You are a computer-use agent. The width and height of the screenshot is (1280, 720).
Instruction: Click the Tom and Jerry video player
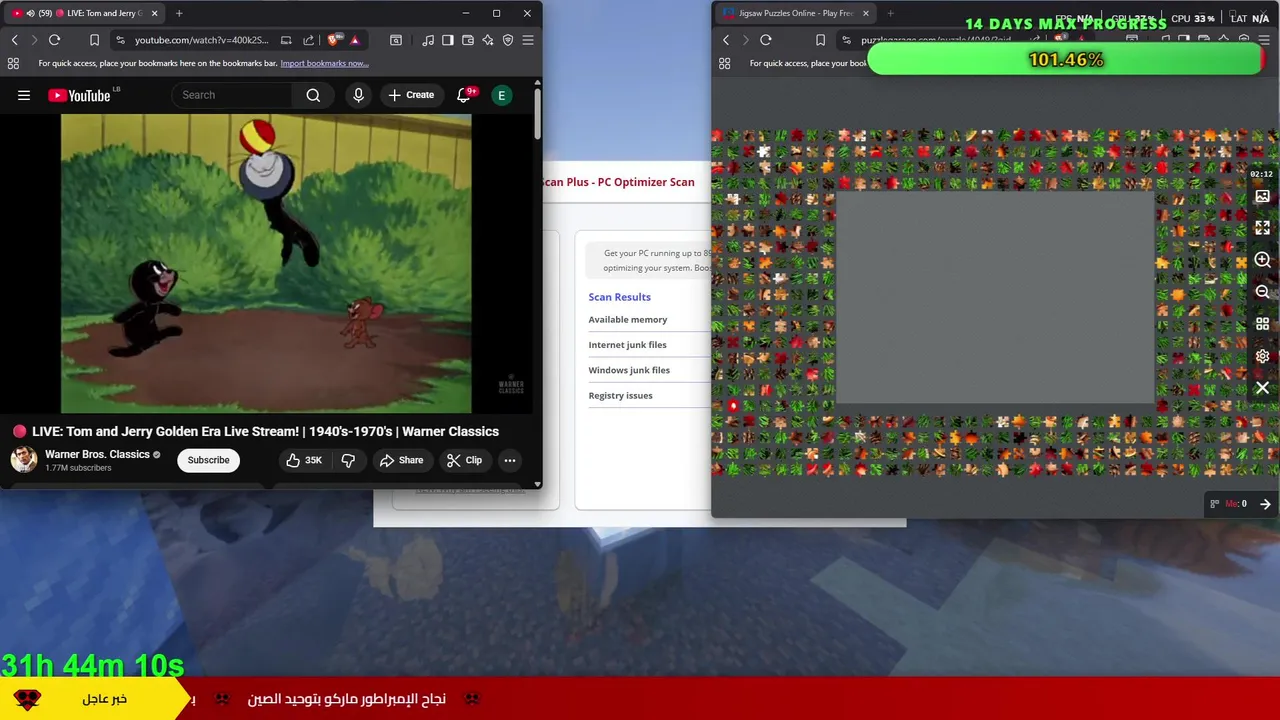266,263
